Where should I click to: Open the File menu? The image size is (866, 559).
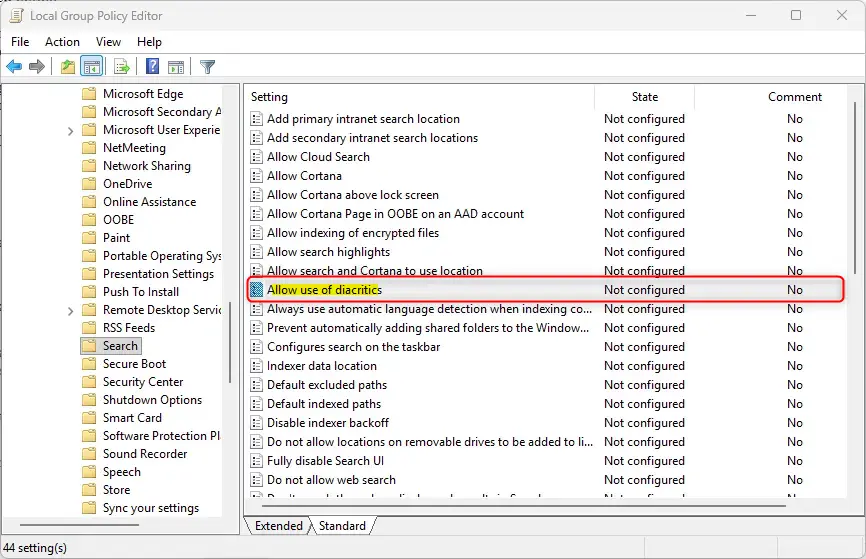pos(20,42)
